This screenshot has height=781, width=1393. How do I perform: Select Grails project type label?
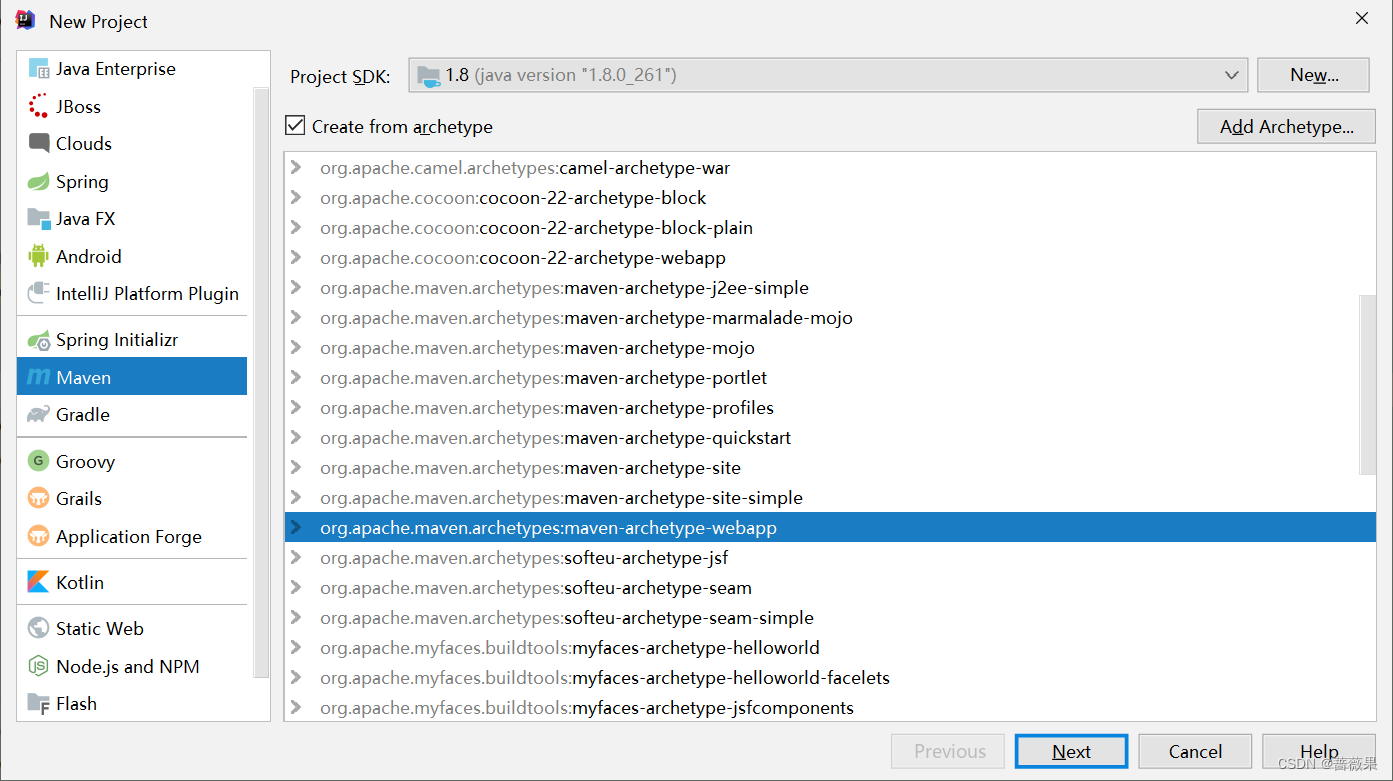(x=79, y=498)
